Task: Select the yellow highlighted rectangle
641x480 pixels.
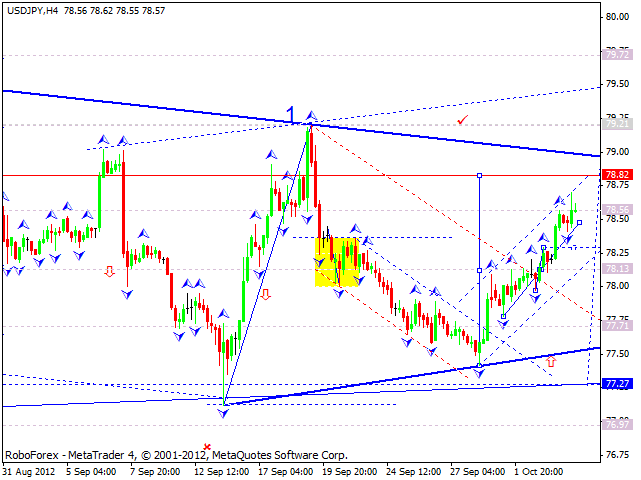Action: click(x=336, y=262)
